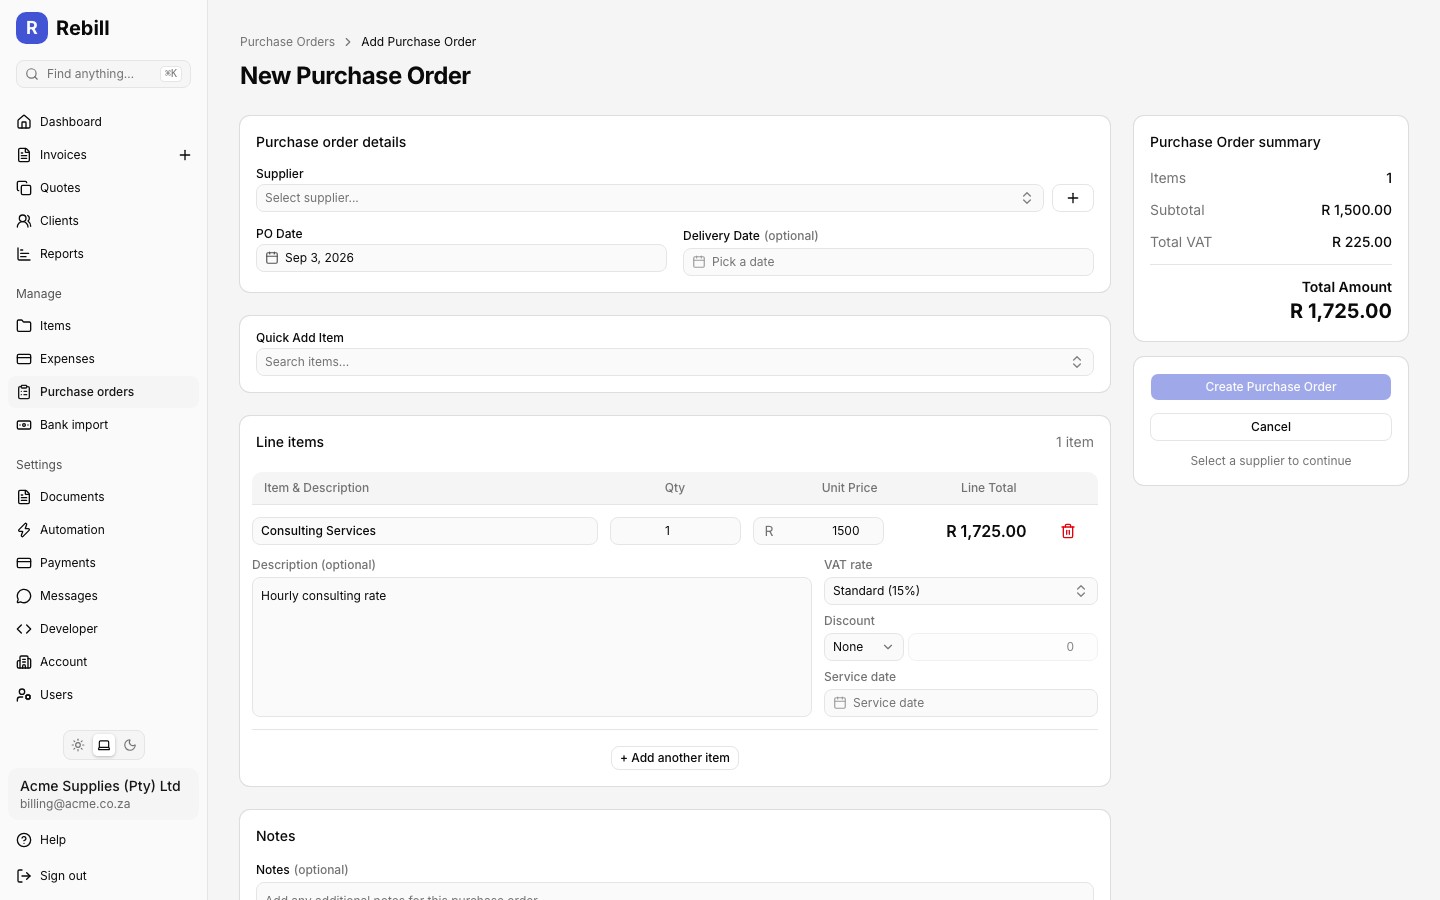
Task: Click the Total VAT R 225.00 value
Action: (x=1362, y=242)
